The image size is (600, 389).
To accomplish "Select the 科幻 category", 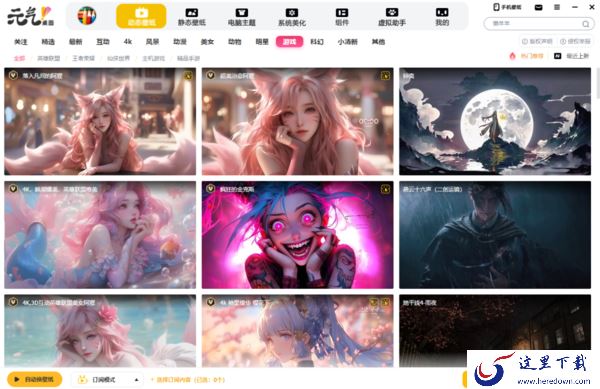I will click(317, 42).
